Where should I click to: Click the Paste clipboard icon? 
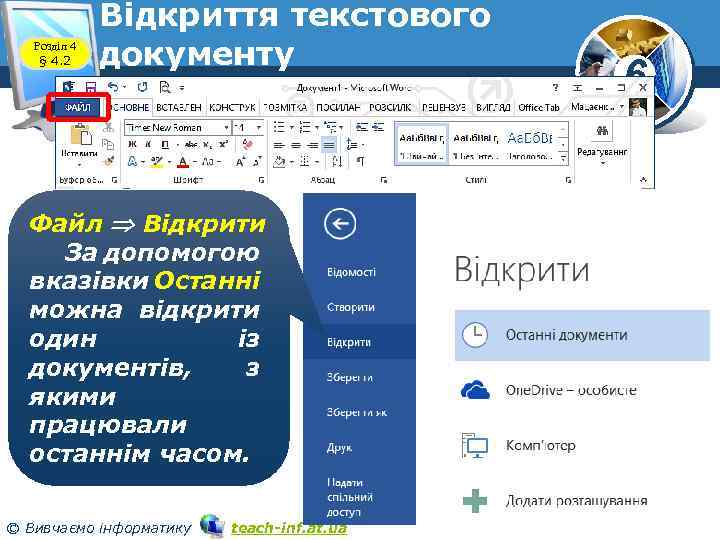click(x=80, y=135)
